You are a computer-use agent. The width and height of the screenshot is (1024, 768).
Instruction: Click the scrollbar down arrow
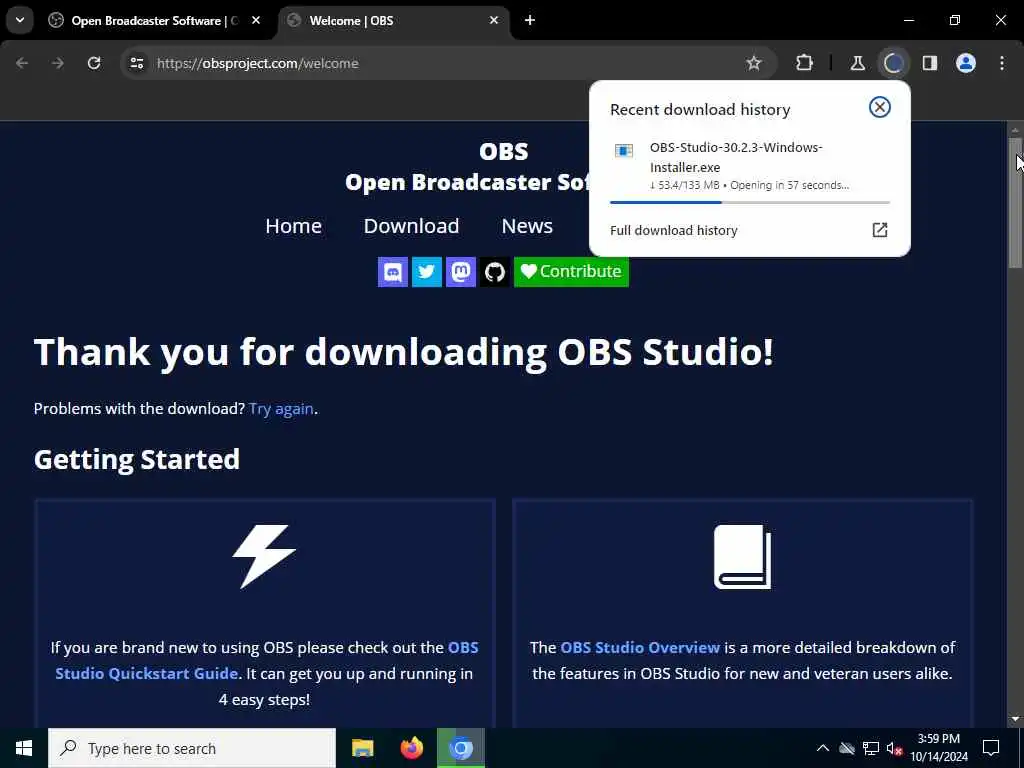[1015, 719]
